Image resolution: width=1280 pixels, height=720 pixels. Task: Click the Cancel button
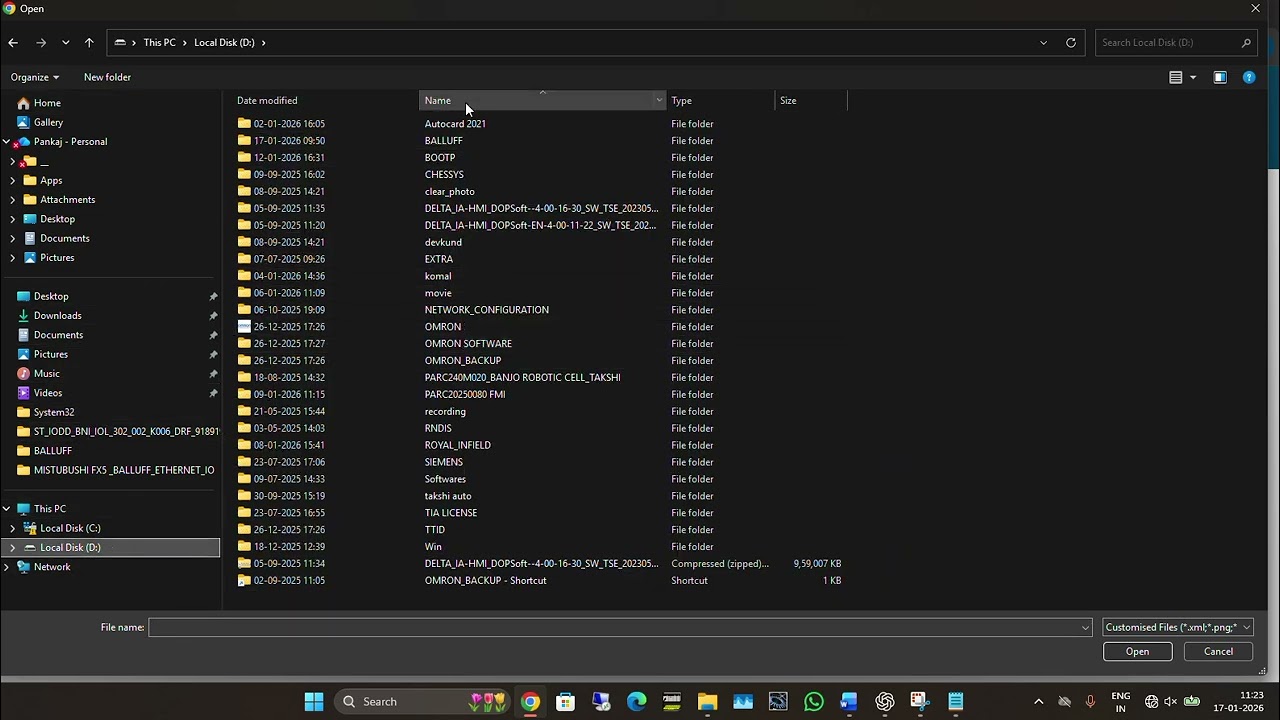point(1218,652)
